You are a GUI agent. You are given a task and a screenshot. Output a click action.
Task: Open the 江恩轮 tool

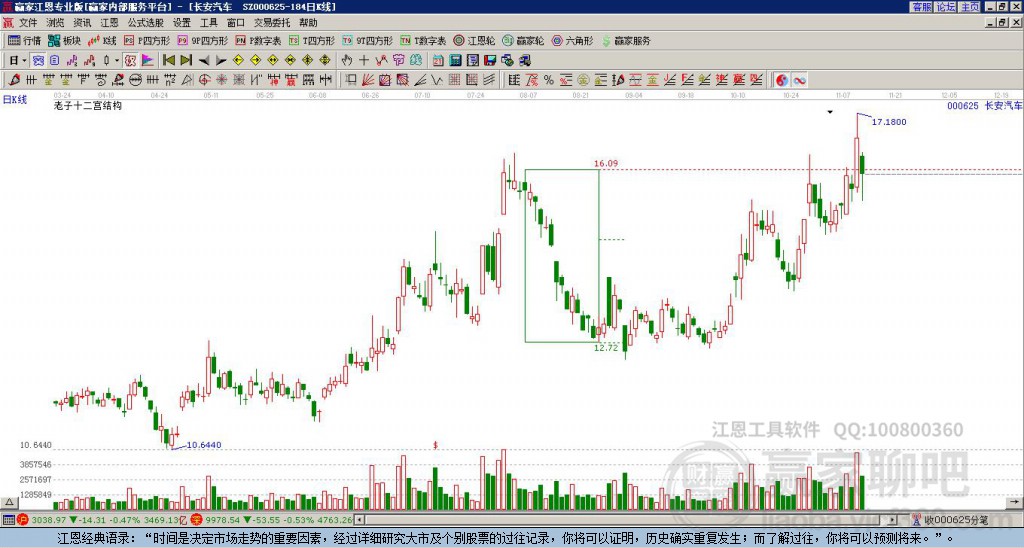(474, 40)
